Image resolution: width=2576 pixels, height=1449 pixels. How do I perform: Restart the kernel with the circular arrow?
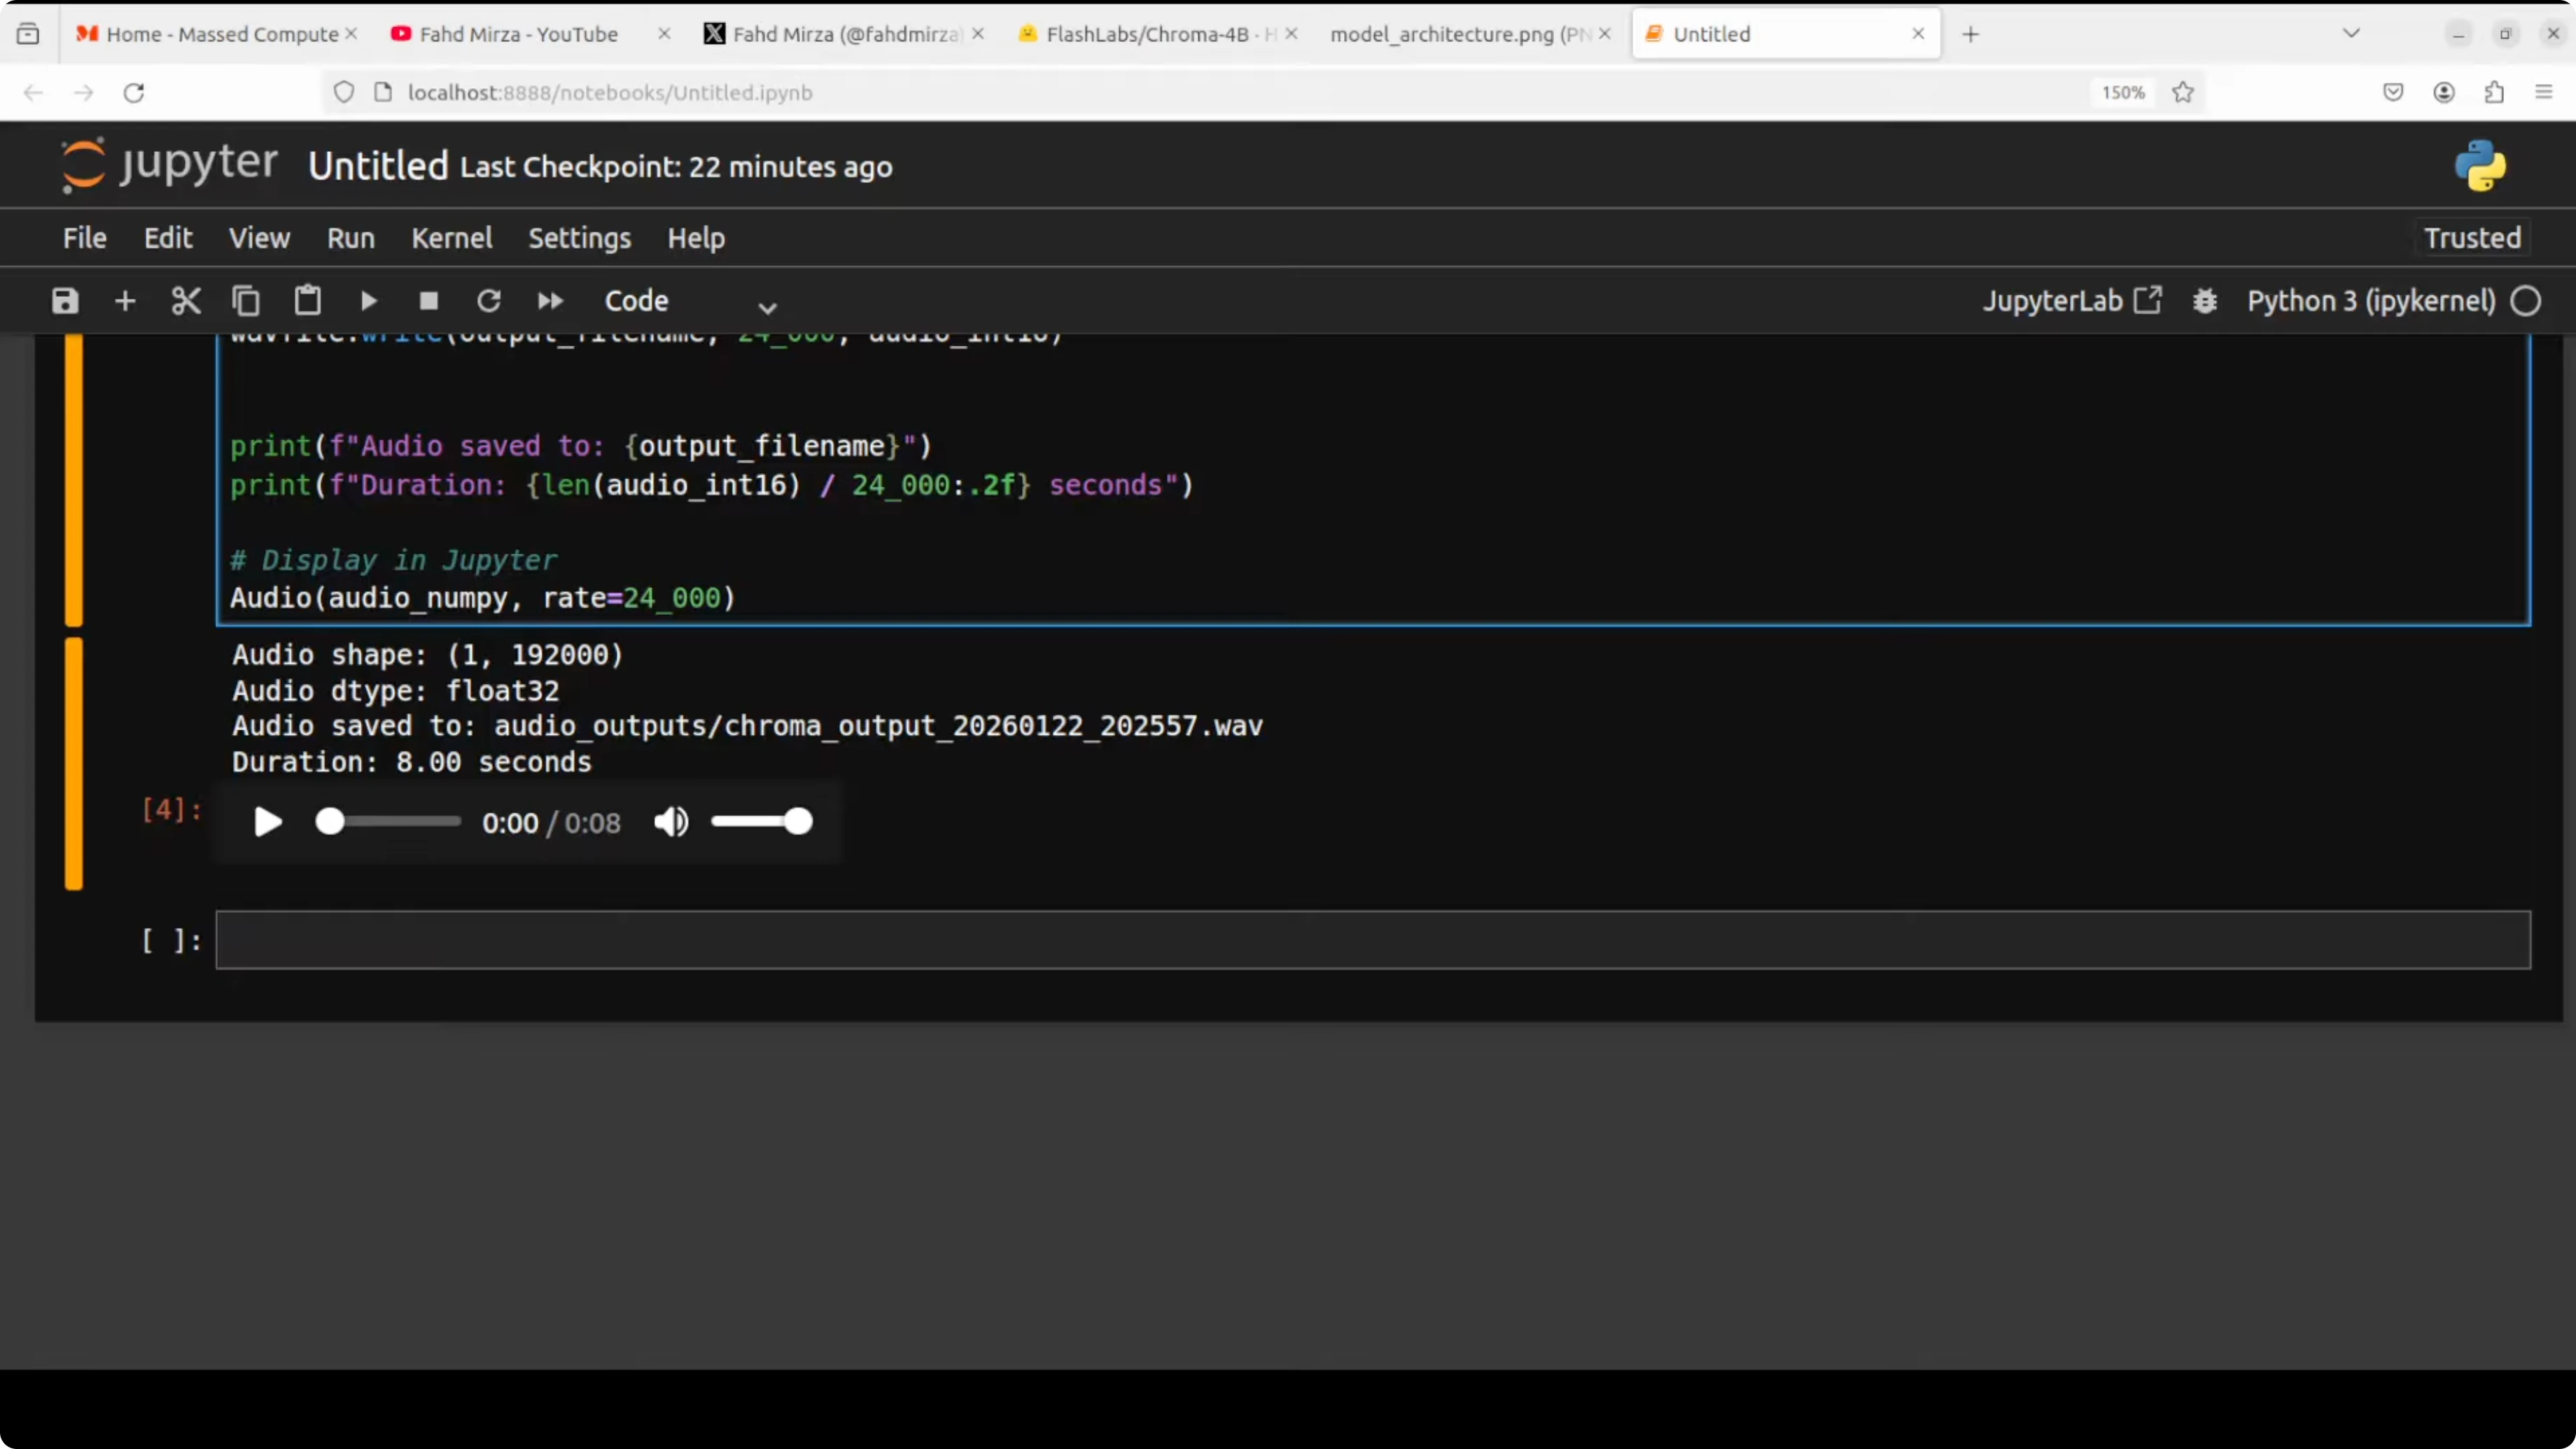point(489,301)
